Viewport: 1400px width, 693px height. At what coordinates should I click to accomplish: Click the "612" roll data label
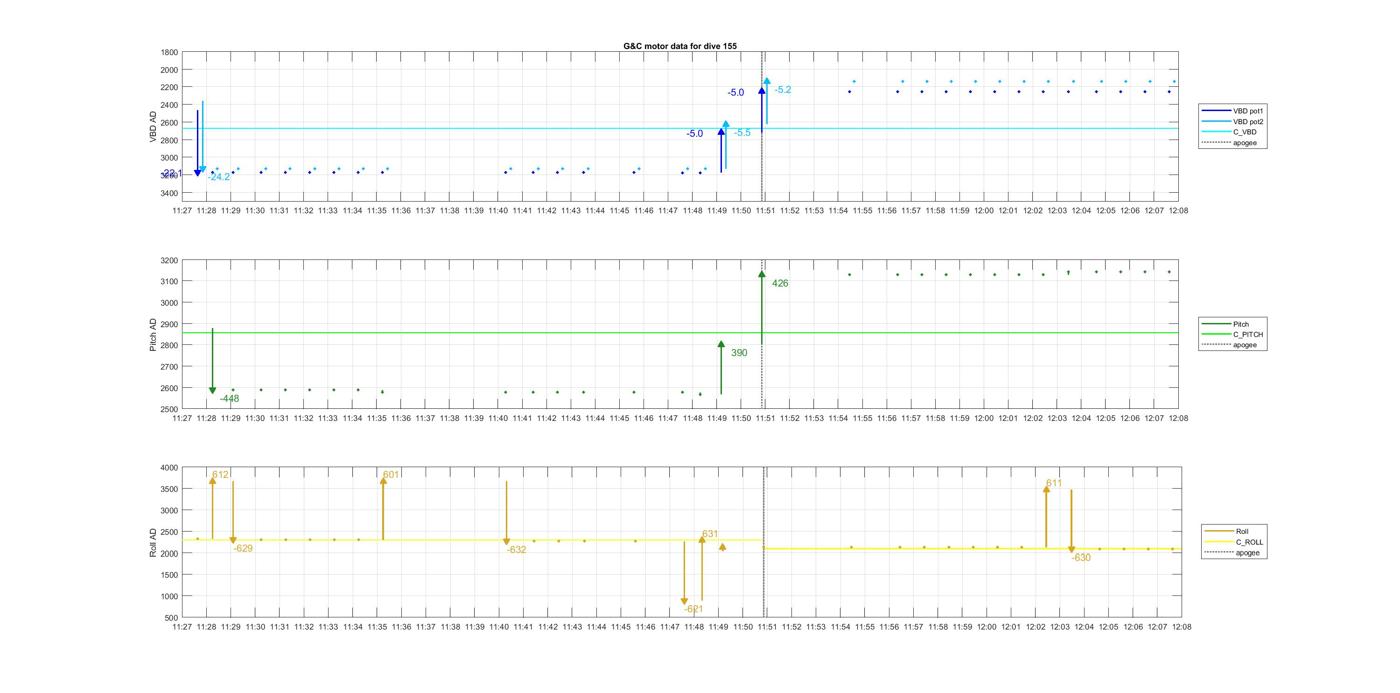pos(221,475)
